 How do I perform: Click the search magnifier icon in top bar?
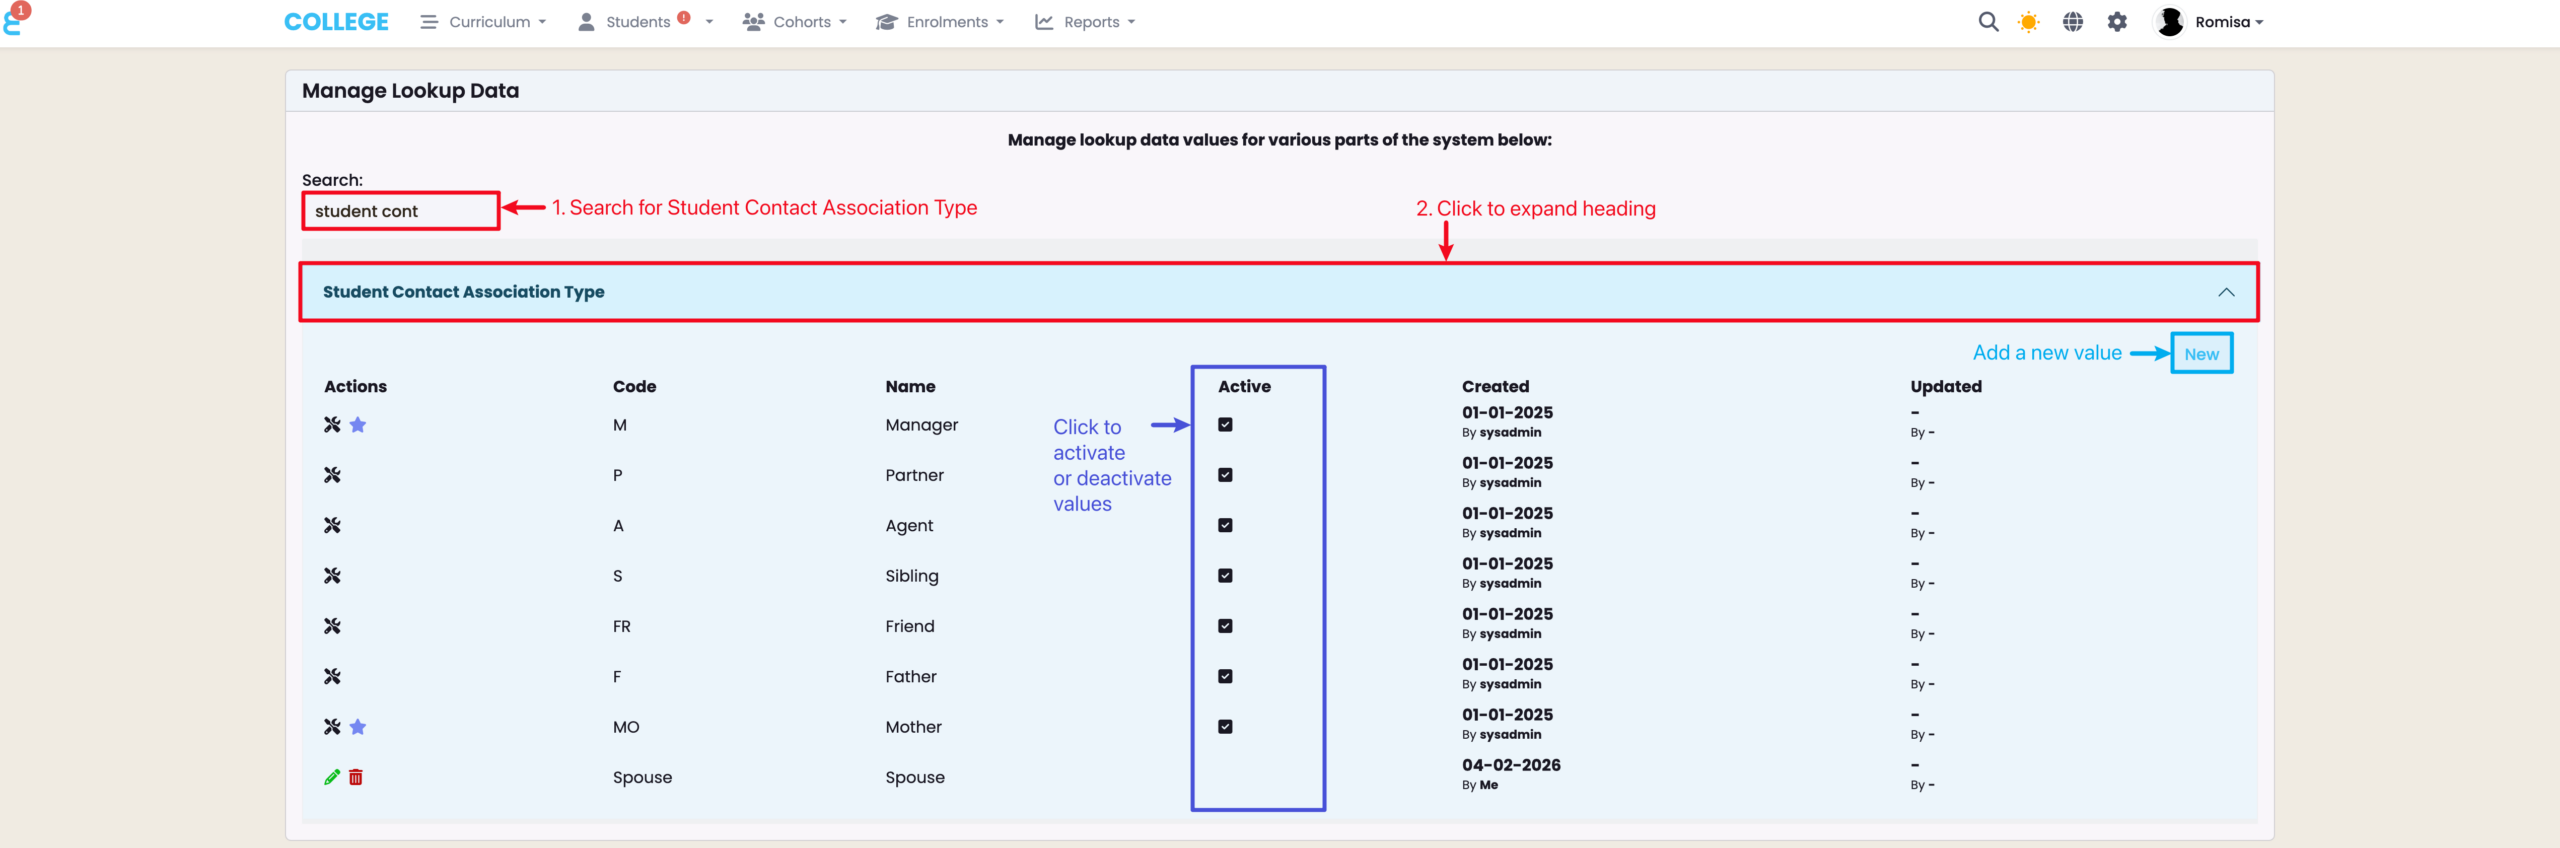click(x=1988, y=22)
